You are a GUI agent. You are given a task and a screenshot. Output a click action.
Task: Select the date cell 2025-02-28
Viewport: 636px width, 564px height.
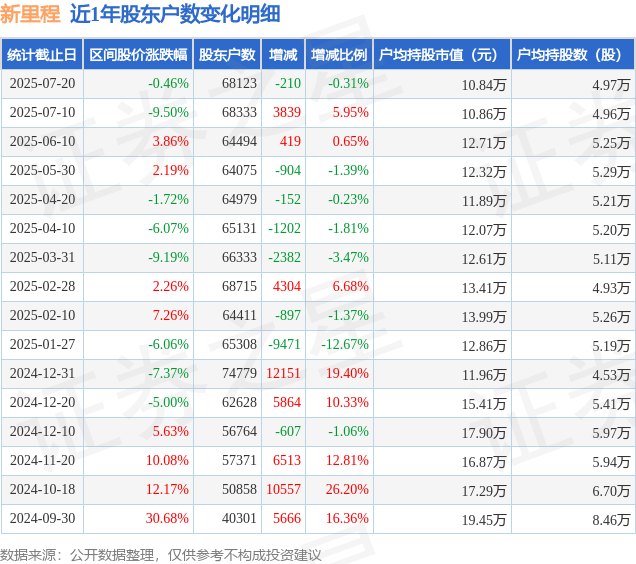[43, 286]
